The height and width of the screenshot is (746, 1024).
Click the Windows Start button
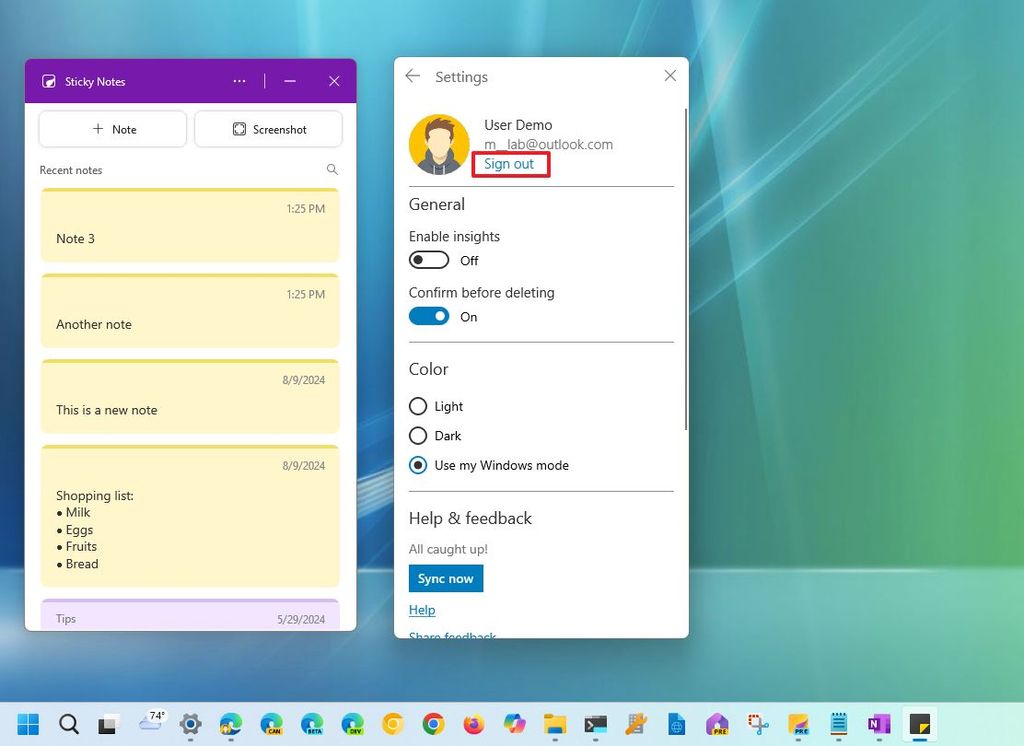28,723
